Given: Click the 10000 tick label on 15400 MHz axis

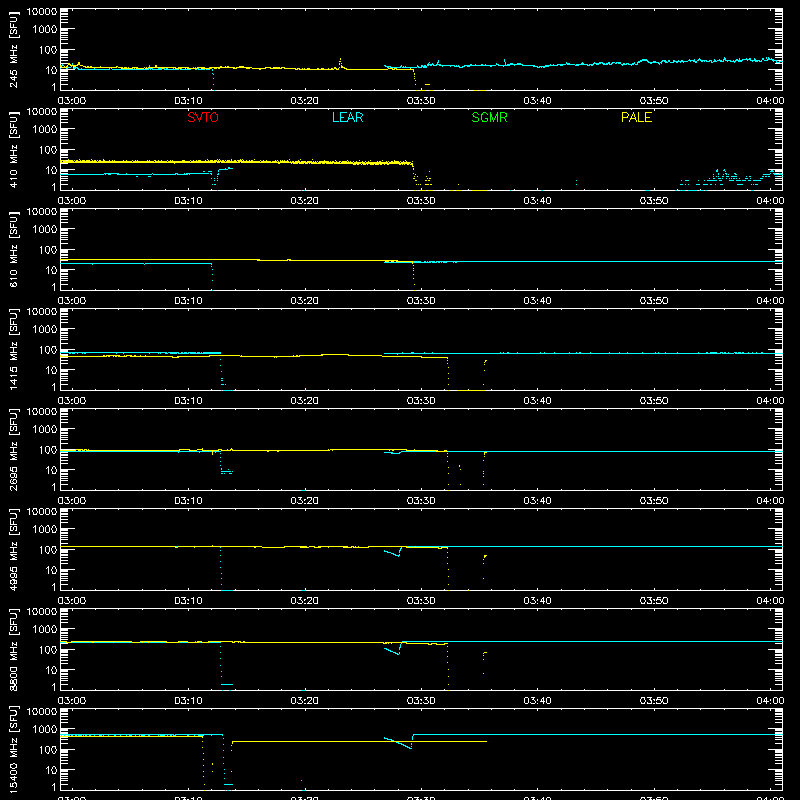Looking at the screenshot, I should 42,712.
